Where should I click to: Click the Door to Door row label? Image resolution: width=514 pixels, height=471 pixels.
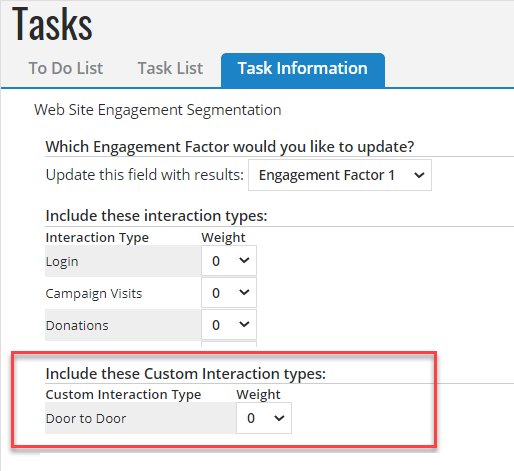pyautogui.click(x=86, y=418)
